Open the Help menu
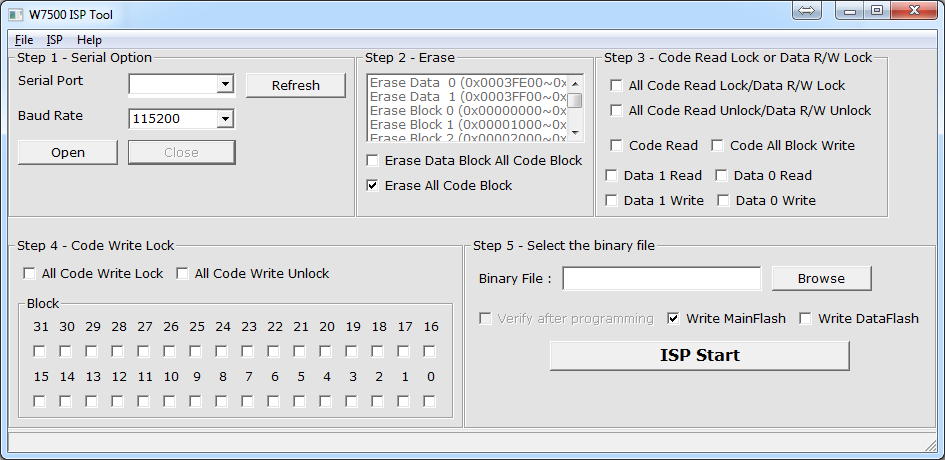 coord(89,40)
